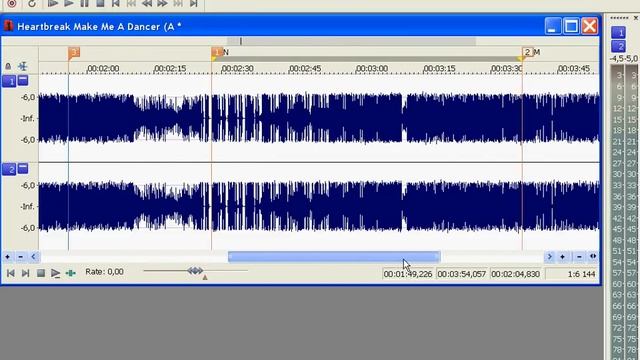Click the -Inf. level label of channel 1

[27, 118]
